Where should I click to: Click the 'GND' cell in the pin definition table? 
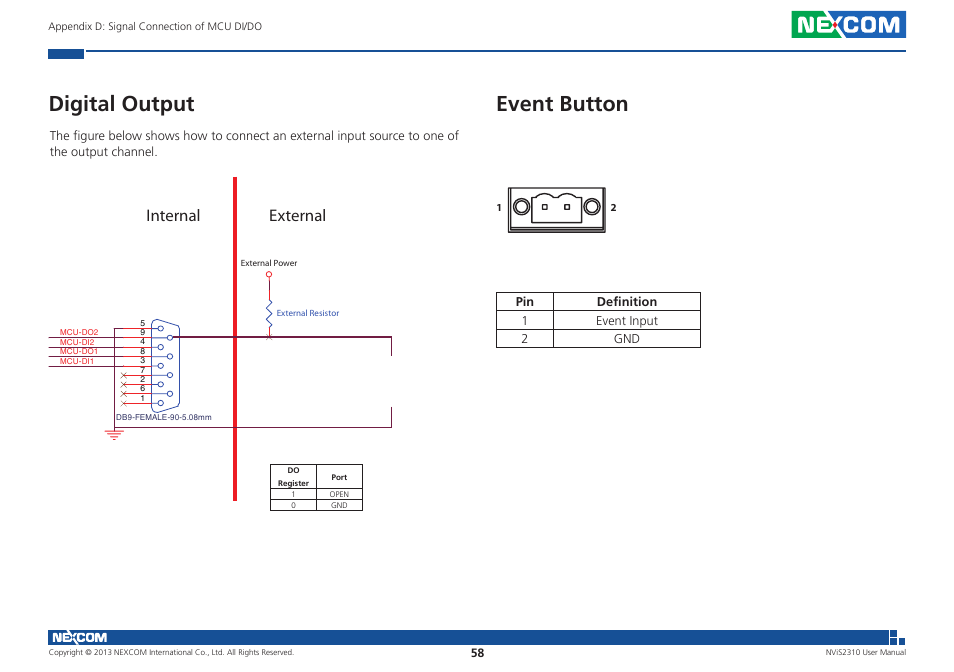coord(627,339)
